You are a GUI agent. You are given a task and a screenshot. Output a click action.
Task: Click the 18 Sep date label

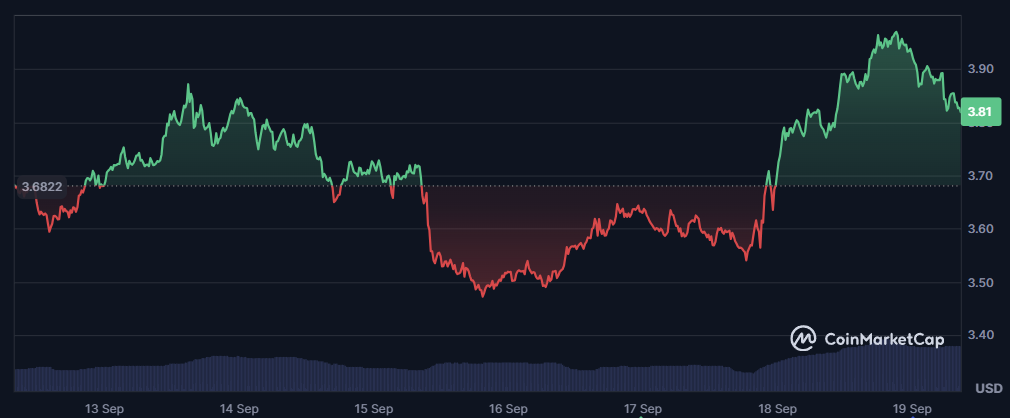777,408
